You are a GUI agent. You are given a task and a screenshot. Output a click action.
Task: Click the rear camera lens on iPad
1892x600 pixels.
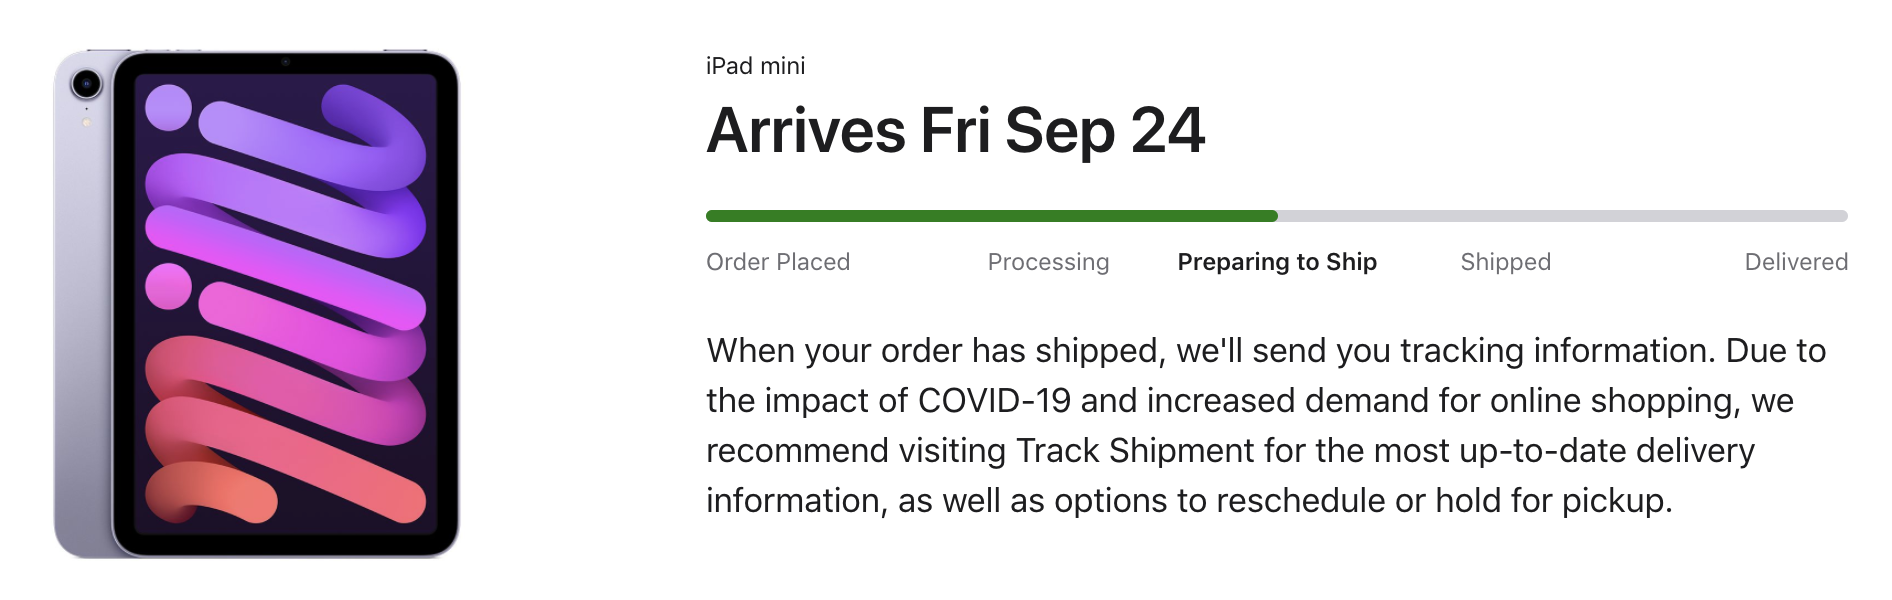coord(87,84)
